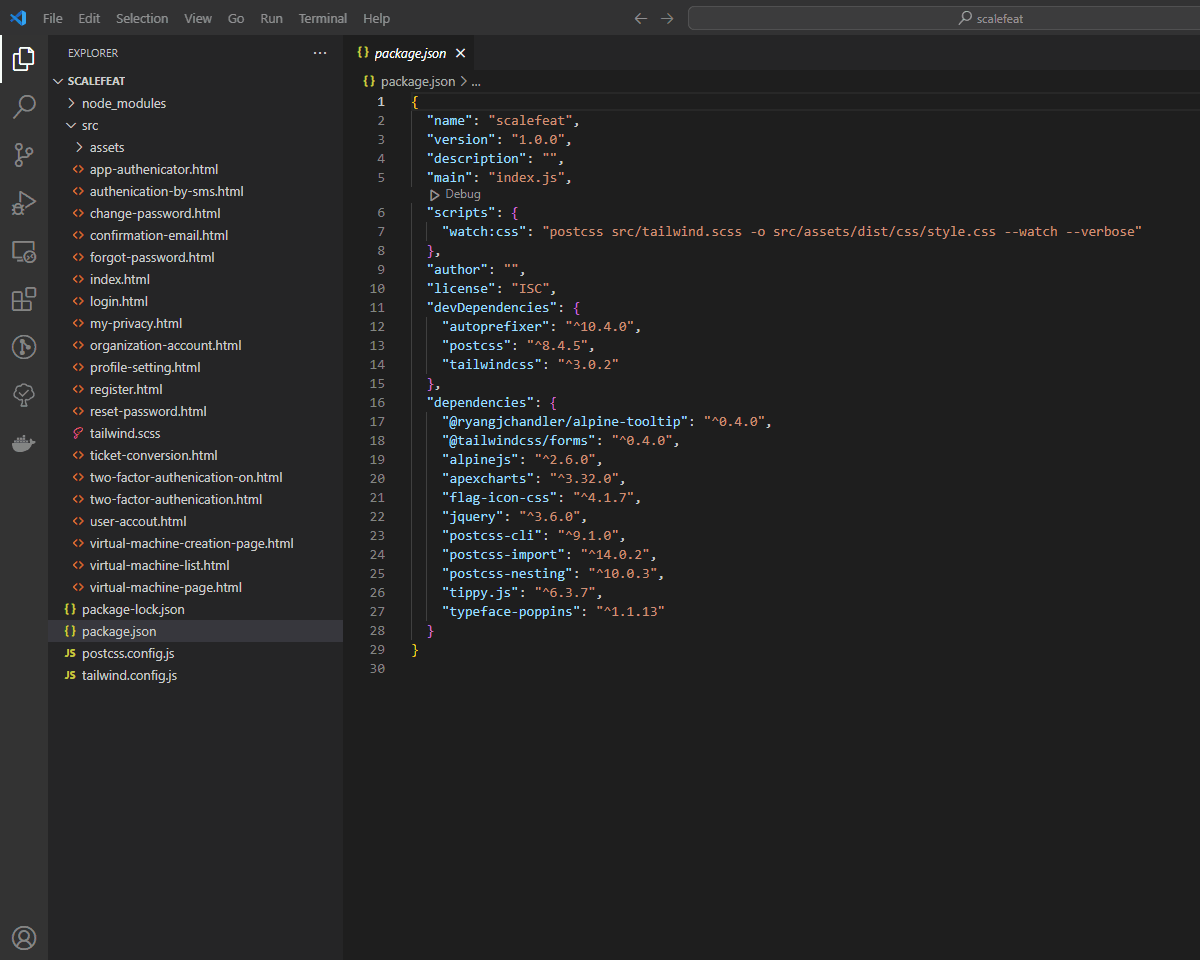Collapse the SCALEFEAT project root
The height and width of the screenshot is (960, 1200).
point(96,81)
